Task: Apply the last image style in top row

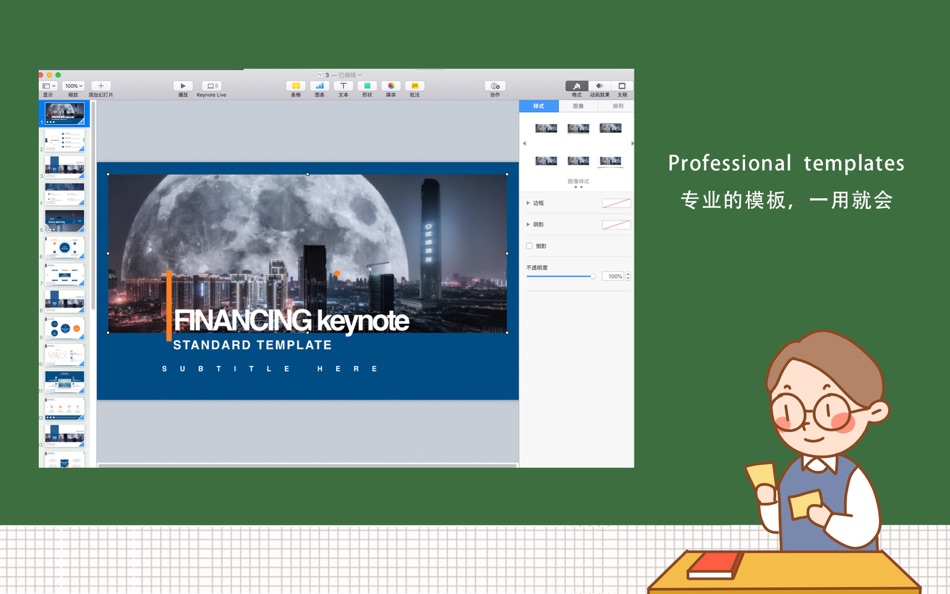Action: (x=610, y=128)
